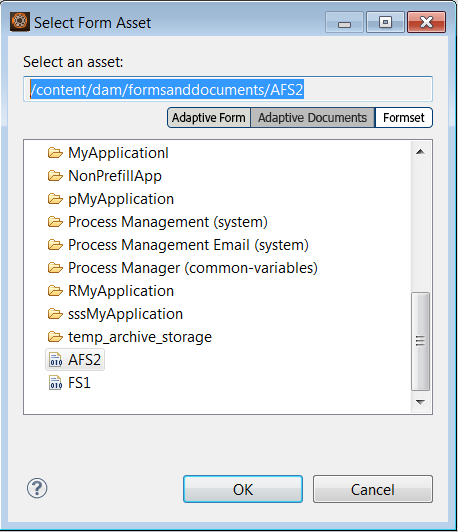This screenshot has height=532, width=458.
Task: Click the pMyApplication folder icon
Action: coord(55,199)
